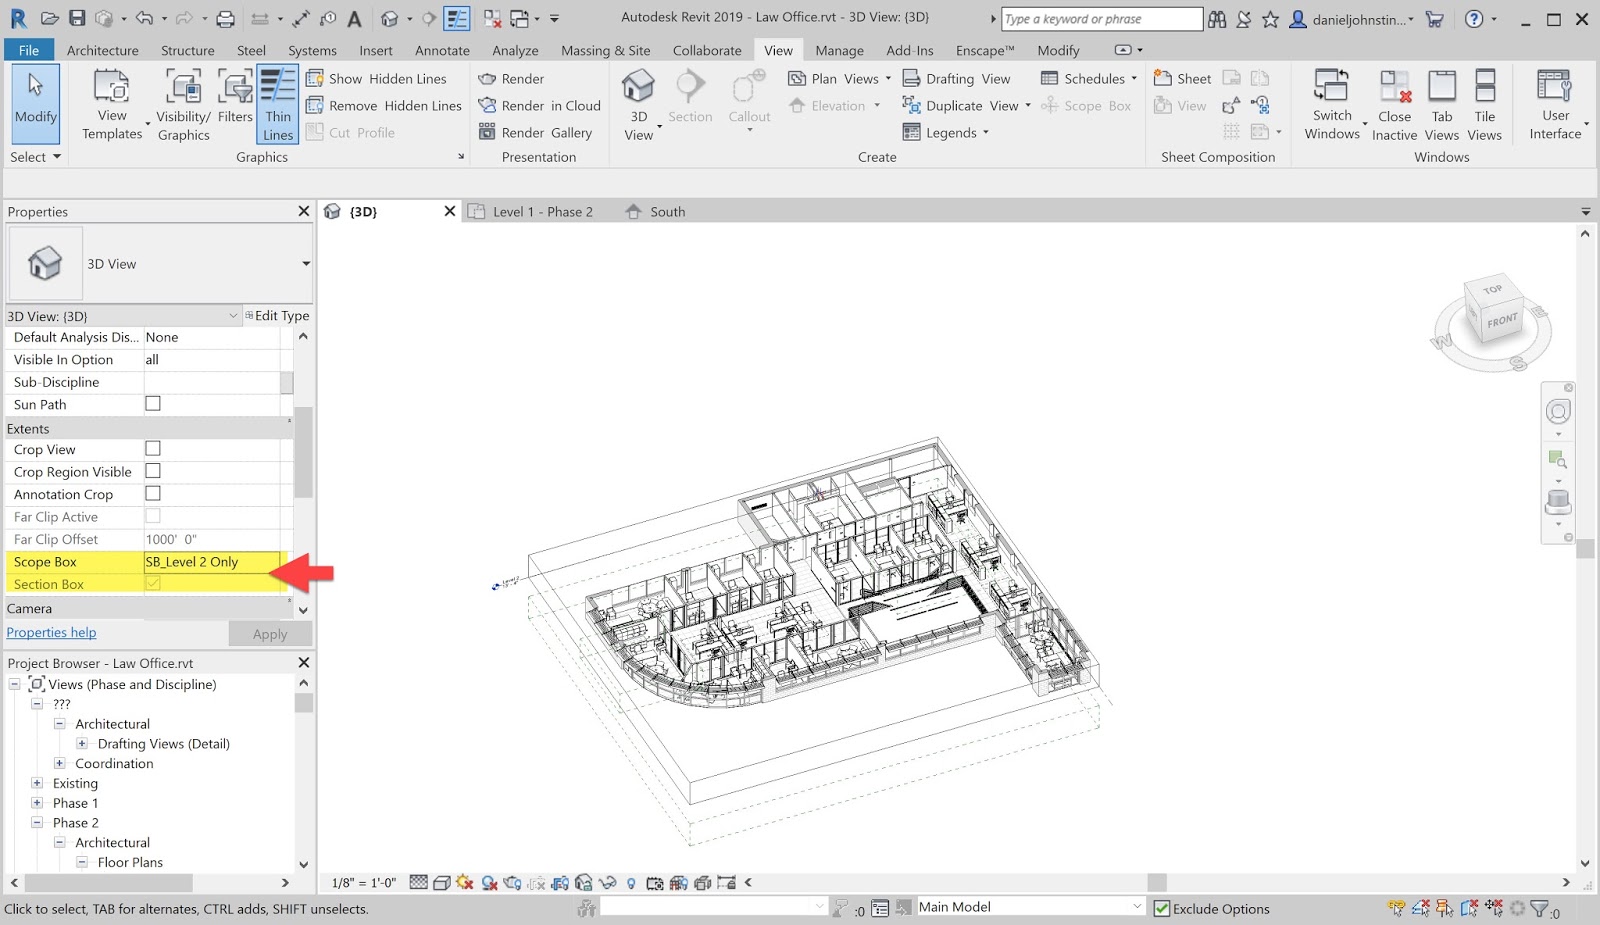The height and width of the screenshot is (925, 1600).
Task: Uncheck Exclude Options in status bar
Action: click(x=1162, y=908)
